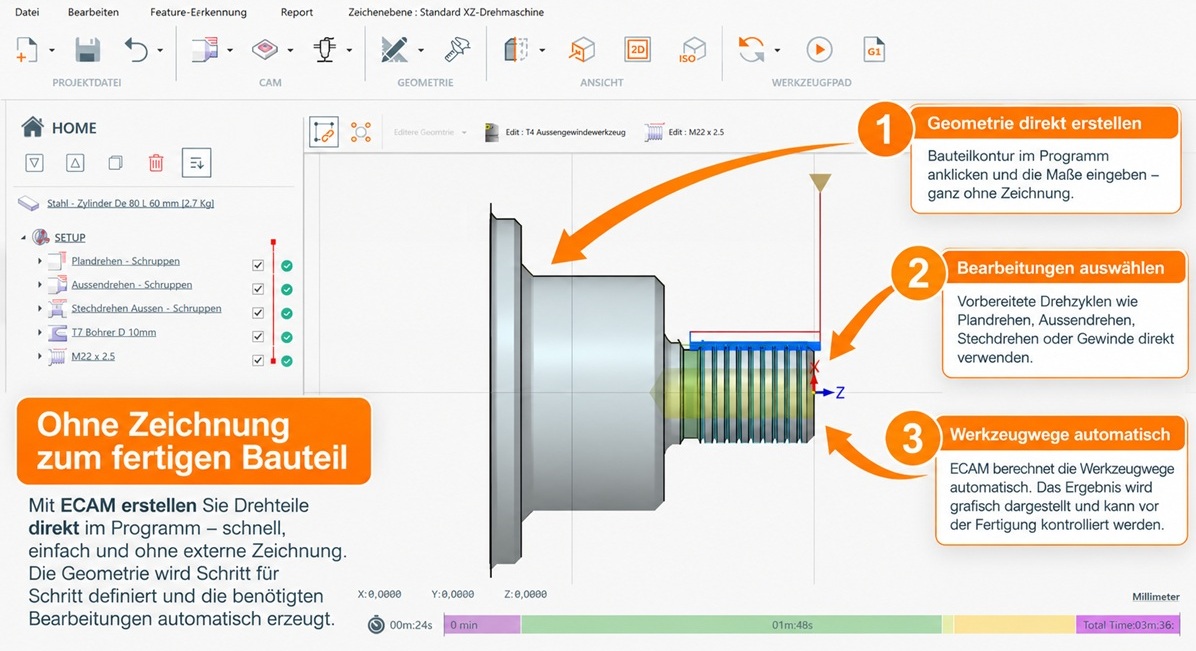
Task: Toggle the Stechdrehen Aussen - Schruppen checkbox
Action: pyautogui.click(x=258, y=313)
